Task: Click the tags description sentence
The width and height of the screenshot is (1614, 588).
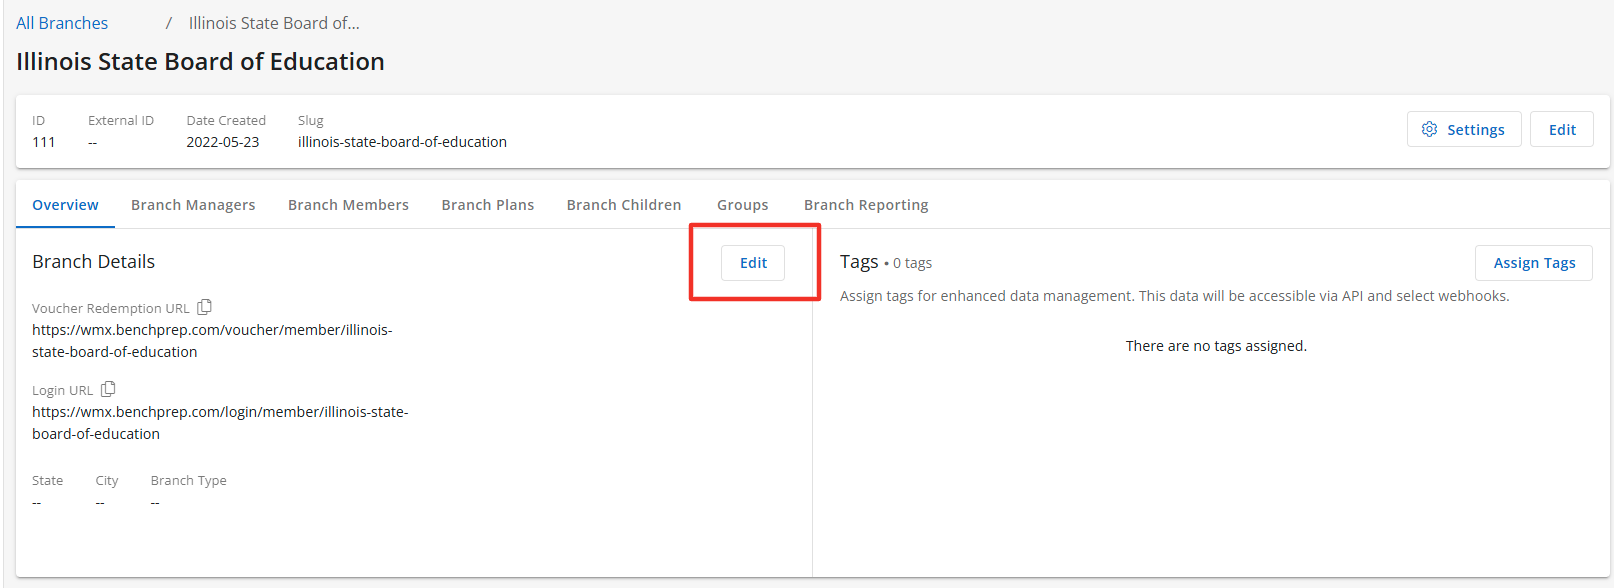Action: (x=1175, y=296)
